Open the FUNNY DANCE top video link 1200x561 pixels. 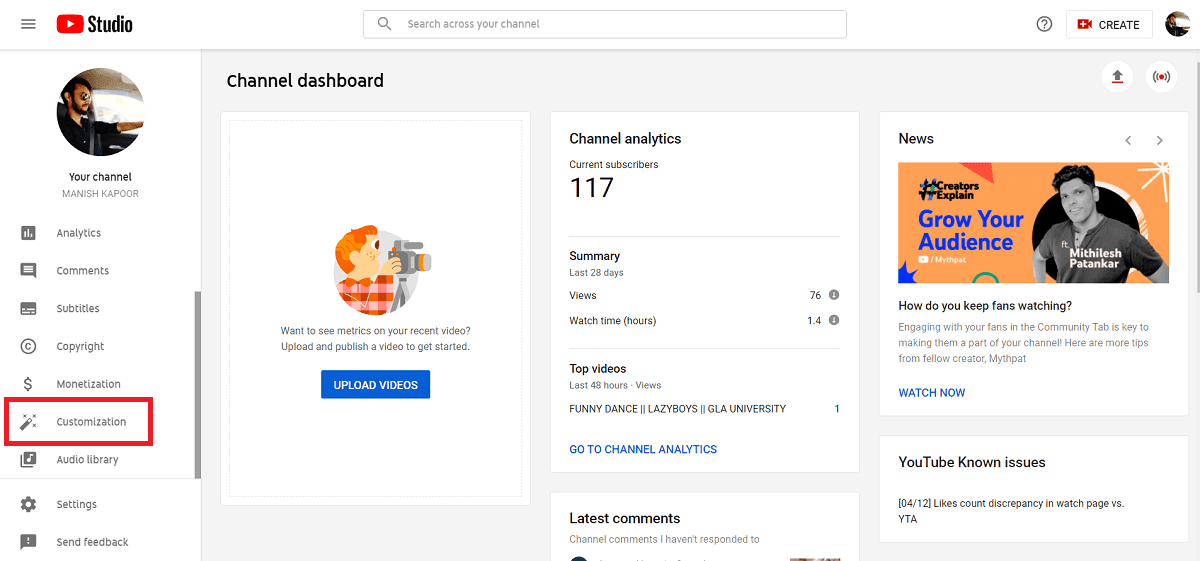coord(678,409)
